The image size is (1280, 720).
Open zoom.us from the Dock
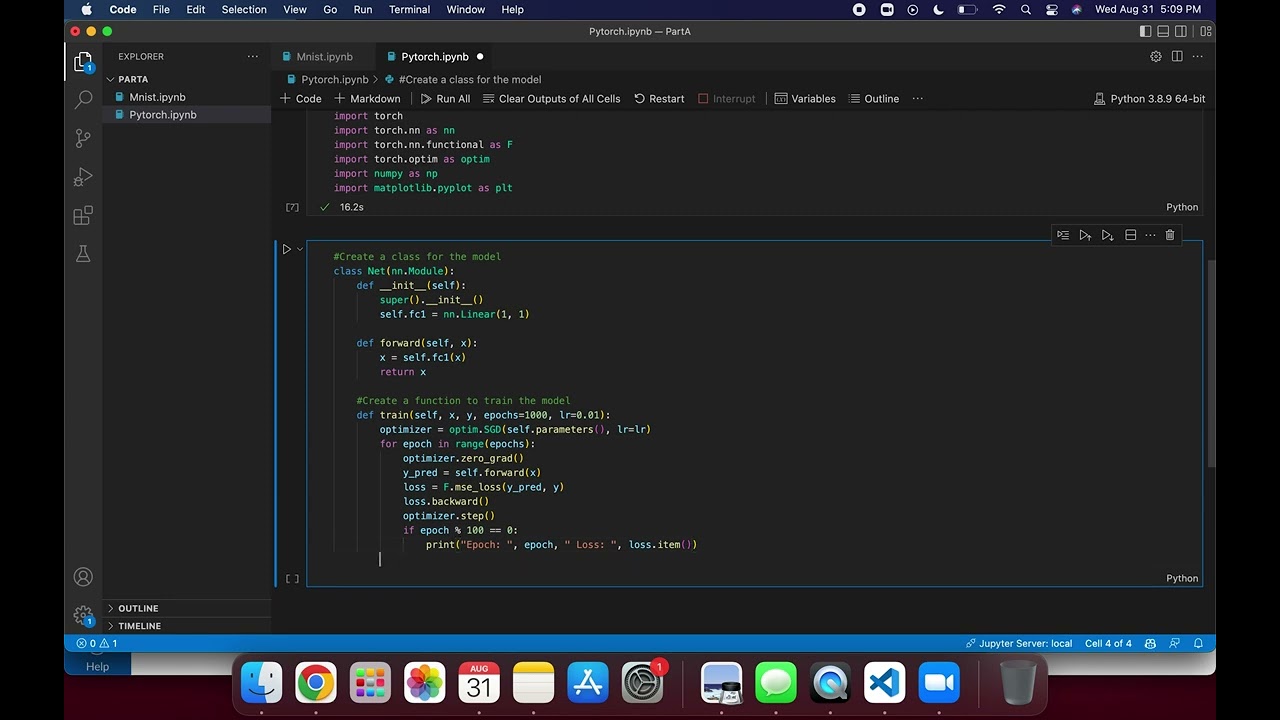939,684
